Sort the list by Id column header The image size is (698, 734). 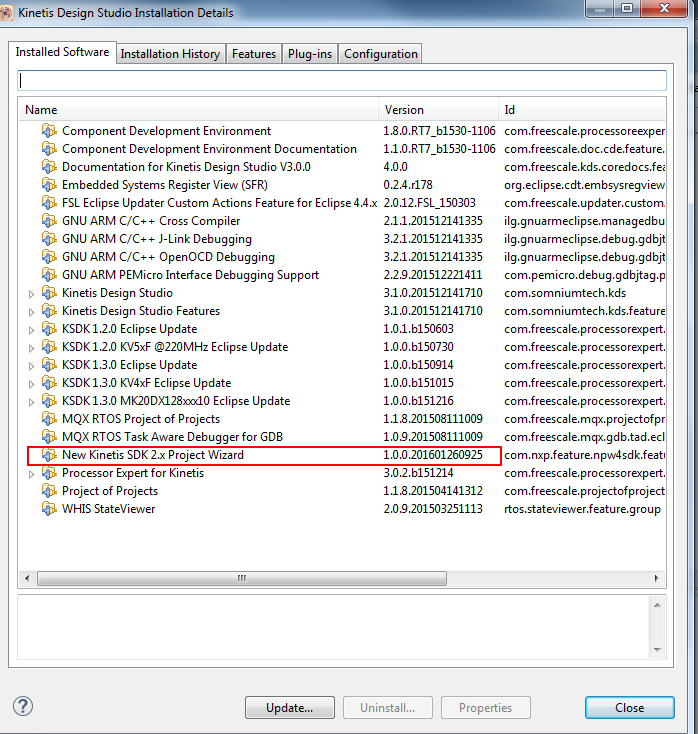pyautogui.click(x=582, y=110)
